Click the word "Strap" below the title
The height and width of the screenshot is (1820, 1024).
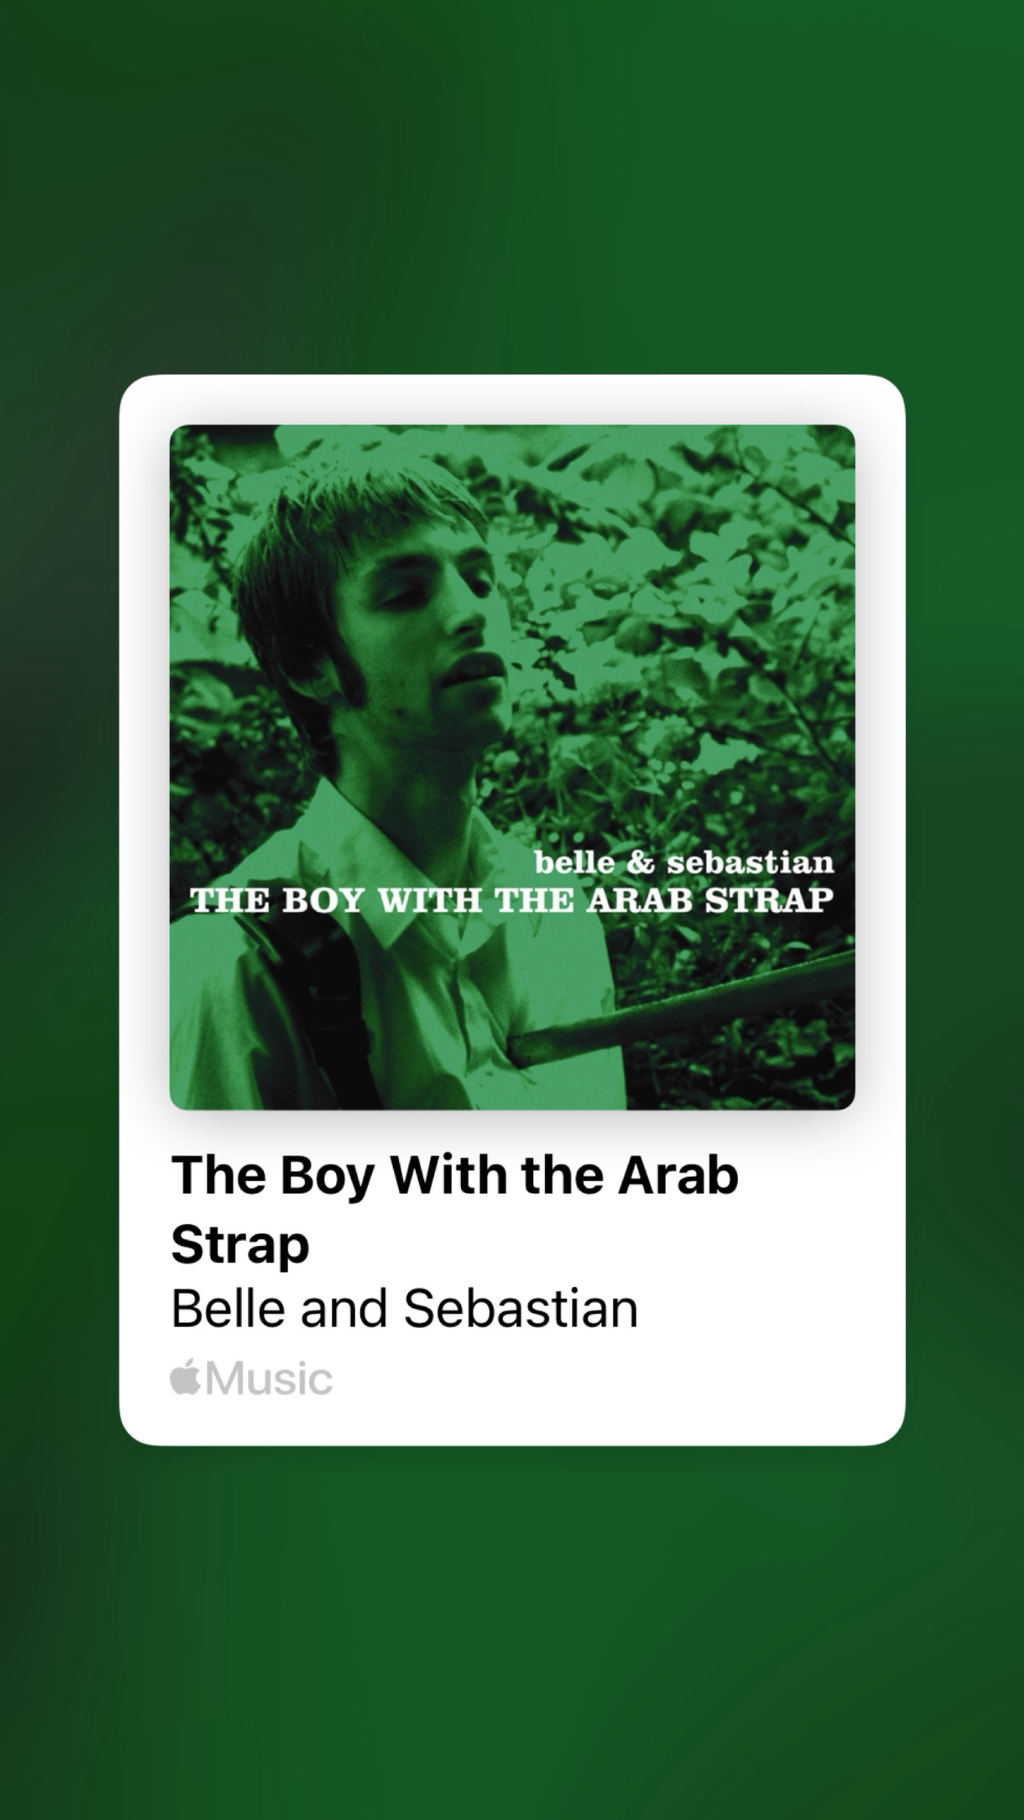pos(240,1245)
